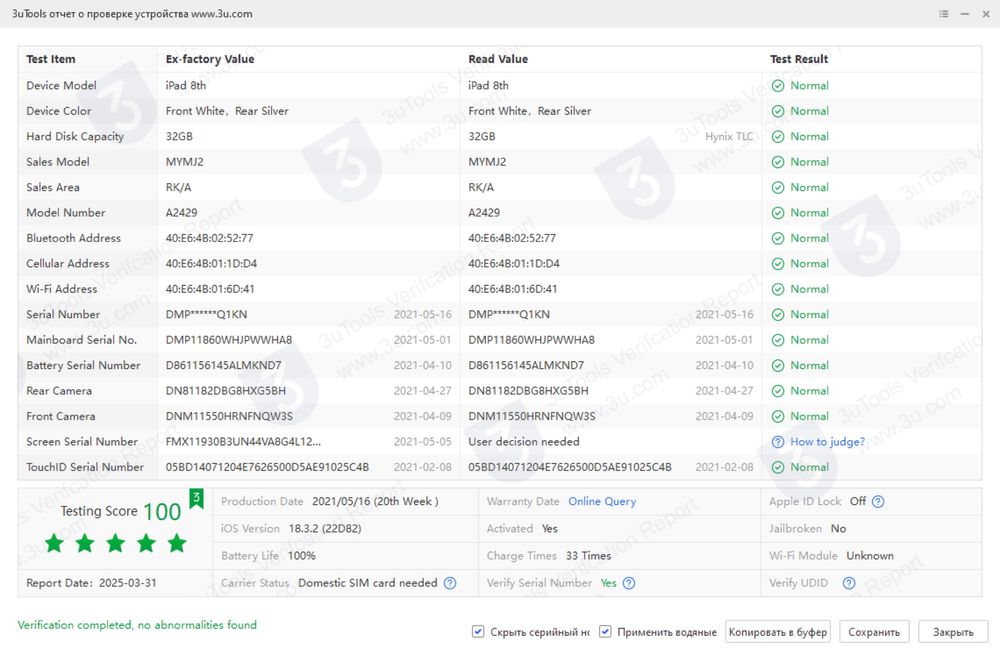1000x657 pixels.
Task: Click the Jailbroken No value
Action: [838, 529]
